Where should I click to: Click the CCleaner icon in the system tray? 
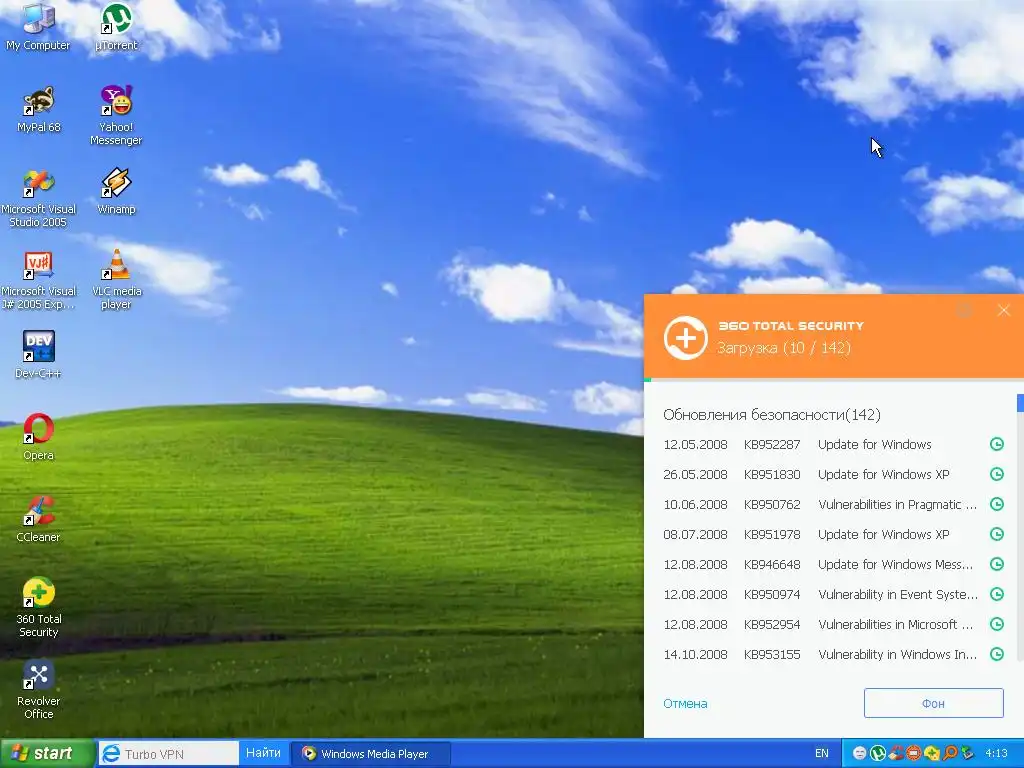pyautogui.click(x=896, y=753)
